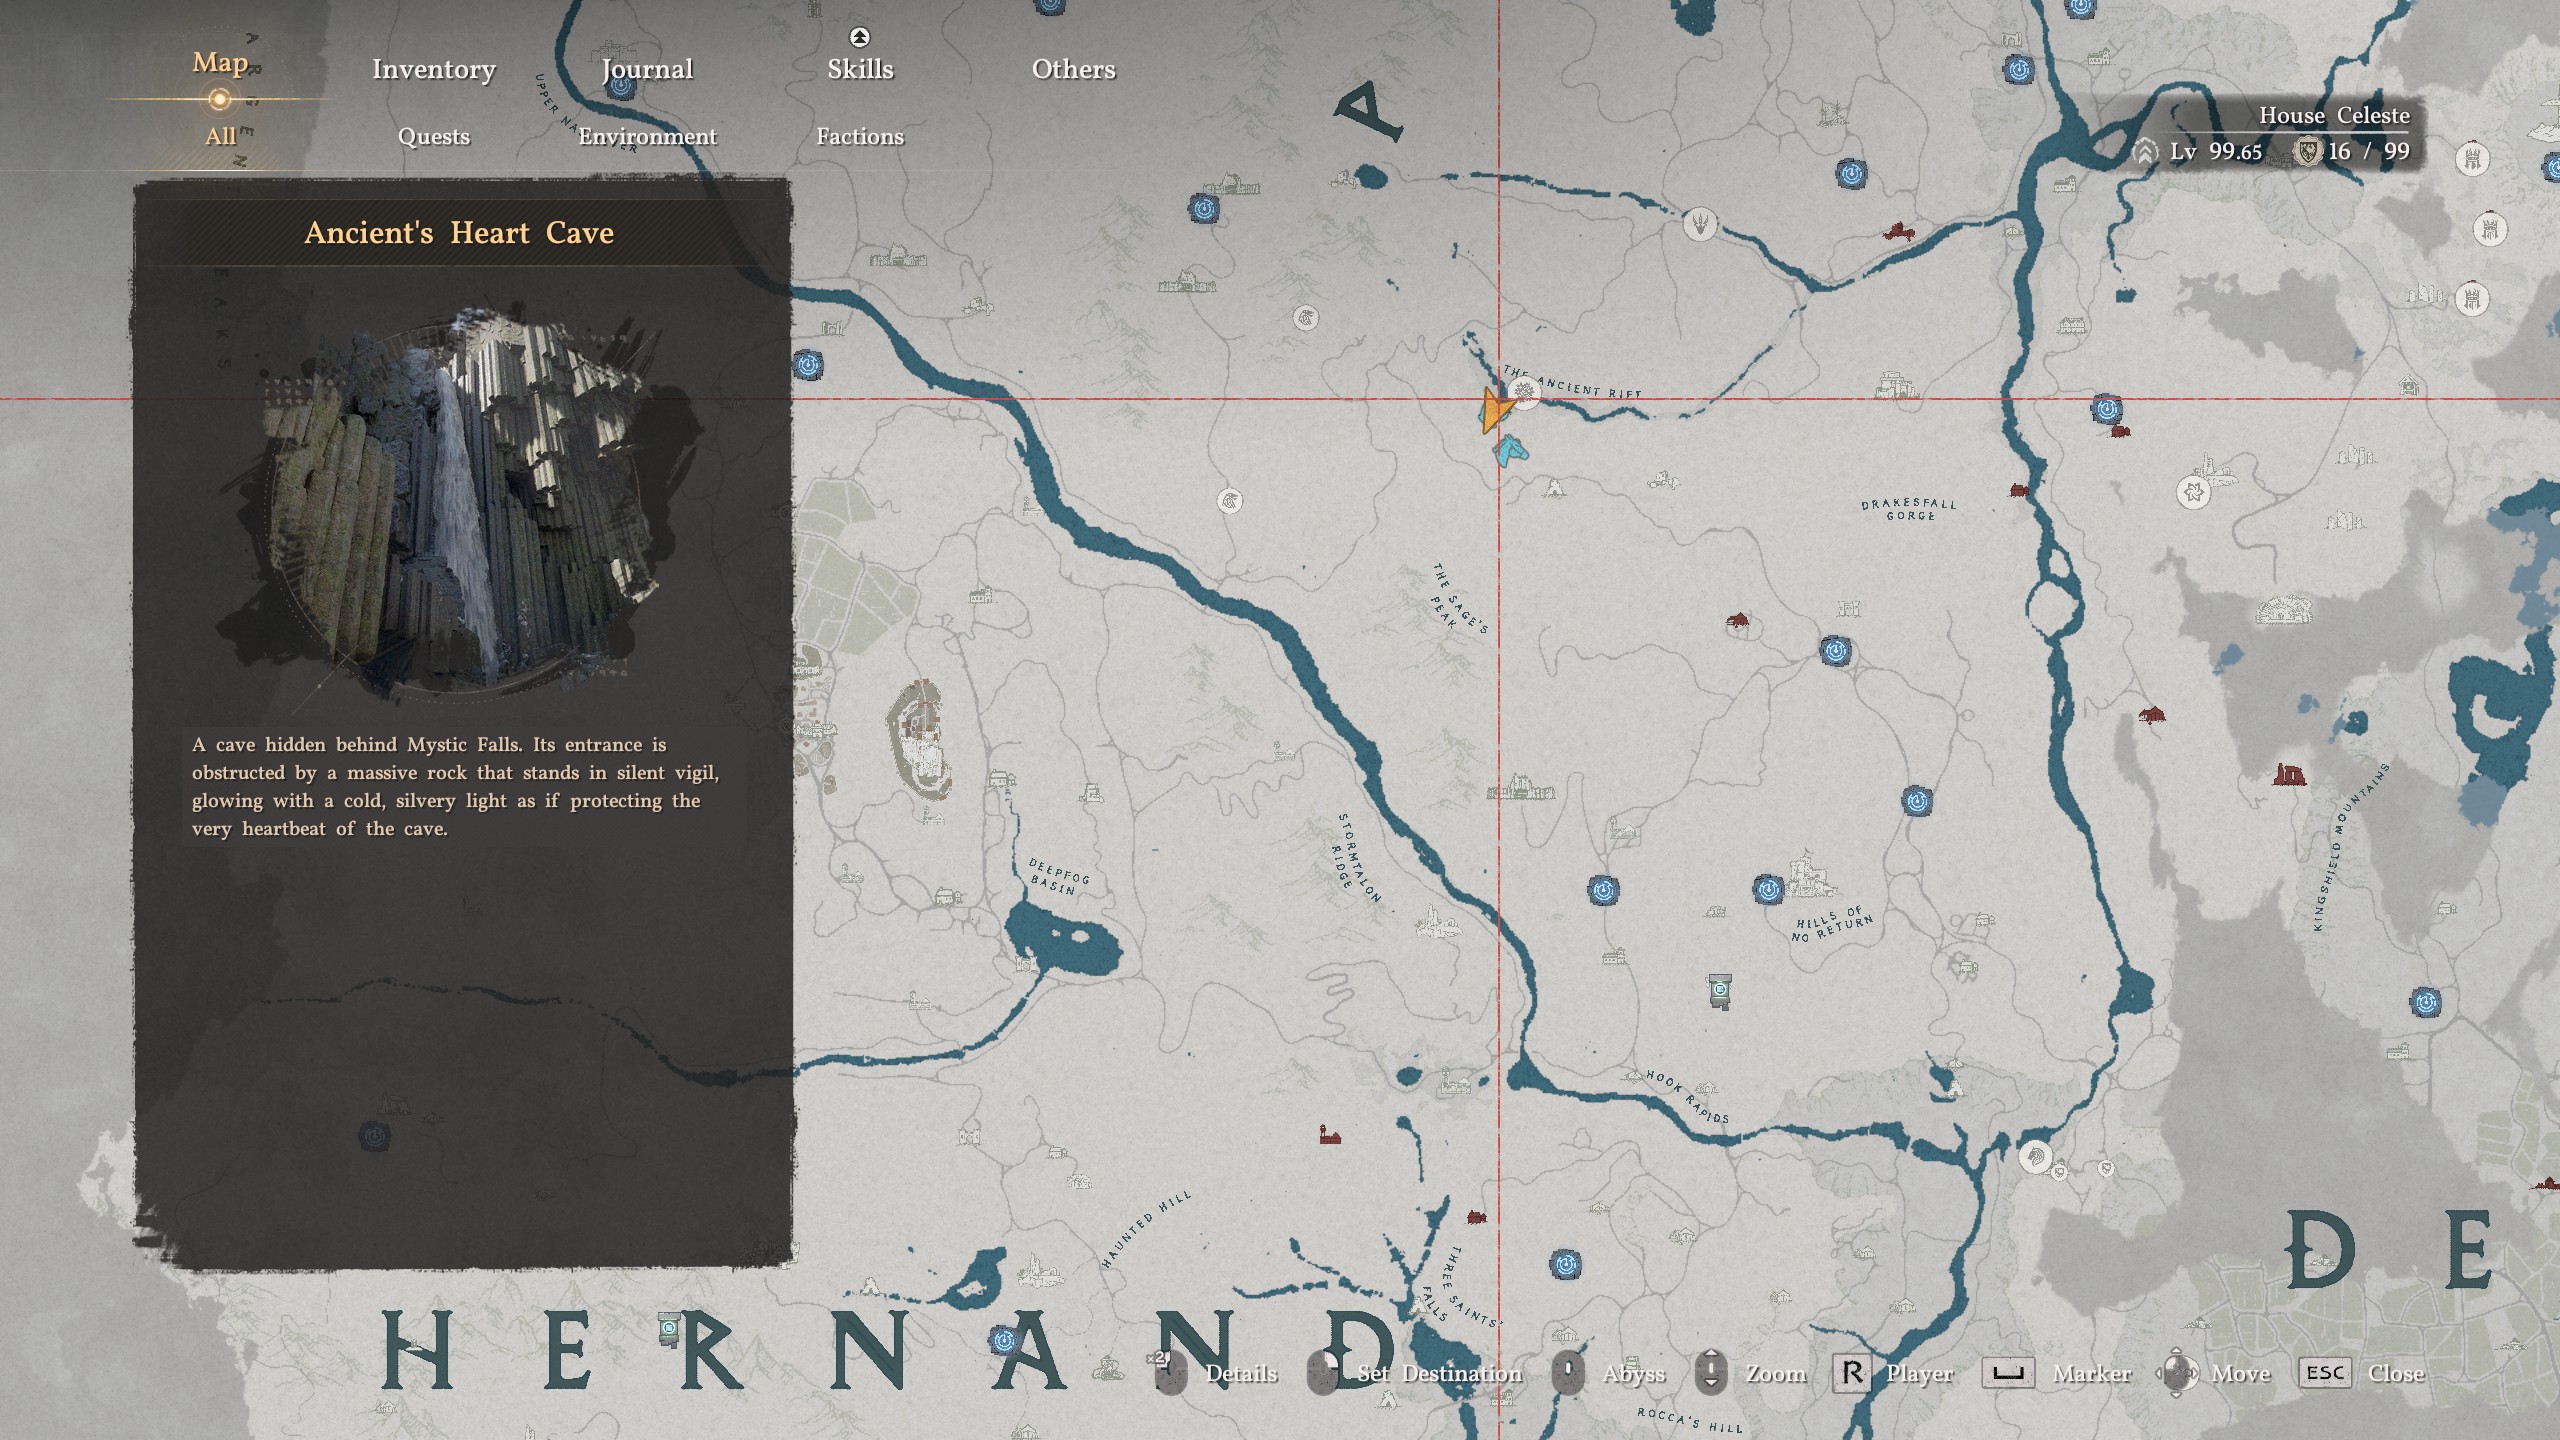The image size is (2560, 1440).
Task: Select blue fast-travel icon above Hills of No Return
Action: click(1768, 888)
